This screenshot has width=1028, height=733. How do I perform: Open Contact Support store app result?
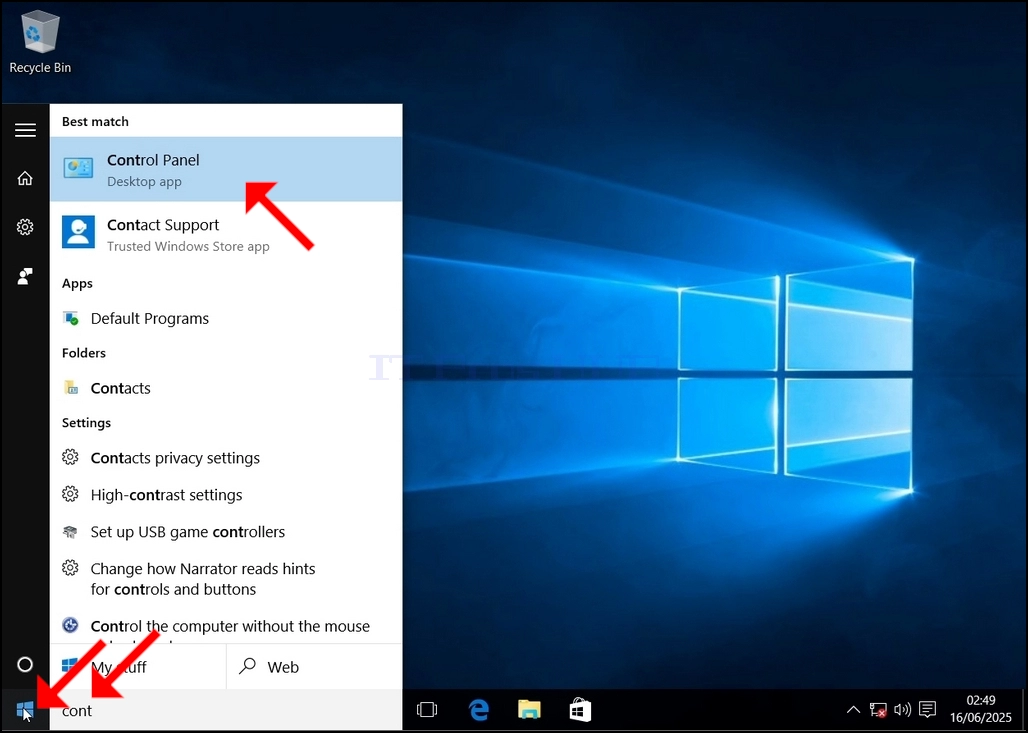pos(226,234)
